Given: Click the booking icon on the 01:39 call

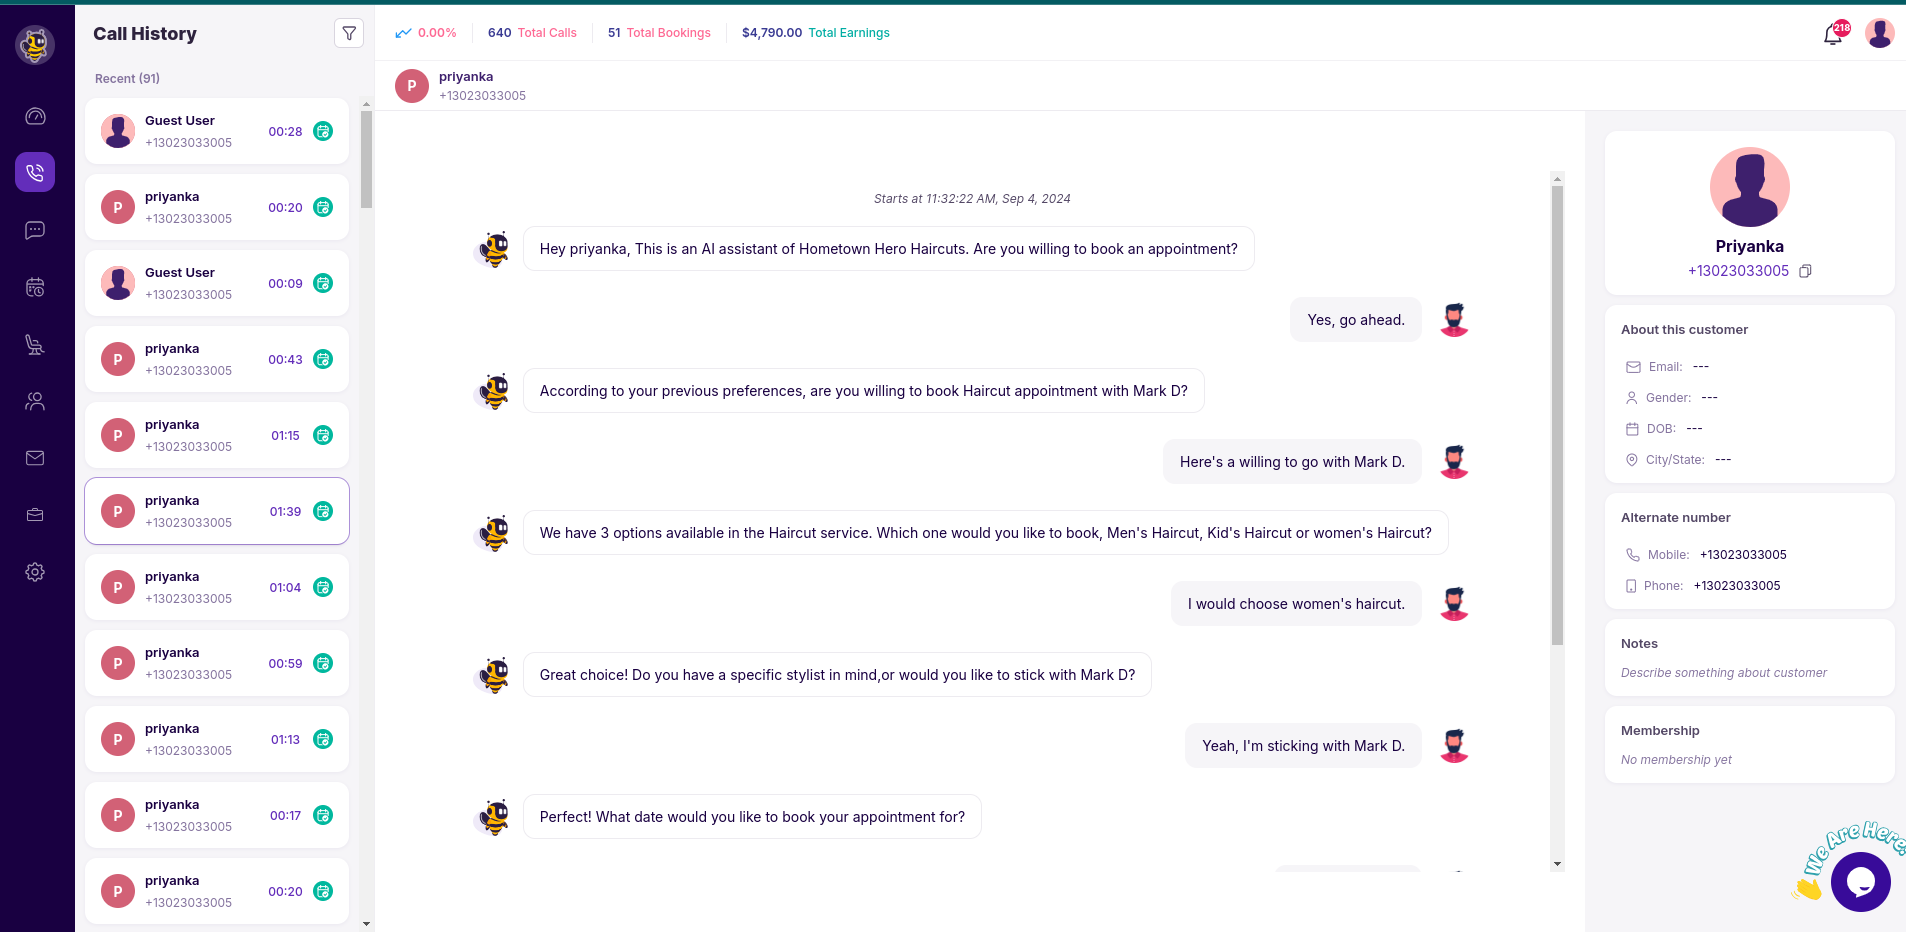Looking at the screenshot, I should coord(323,511).
